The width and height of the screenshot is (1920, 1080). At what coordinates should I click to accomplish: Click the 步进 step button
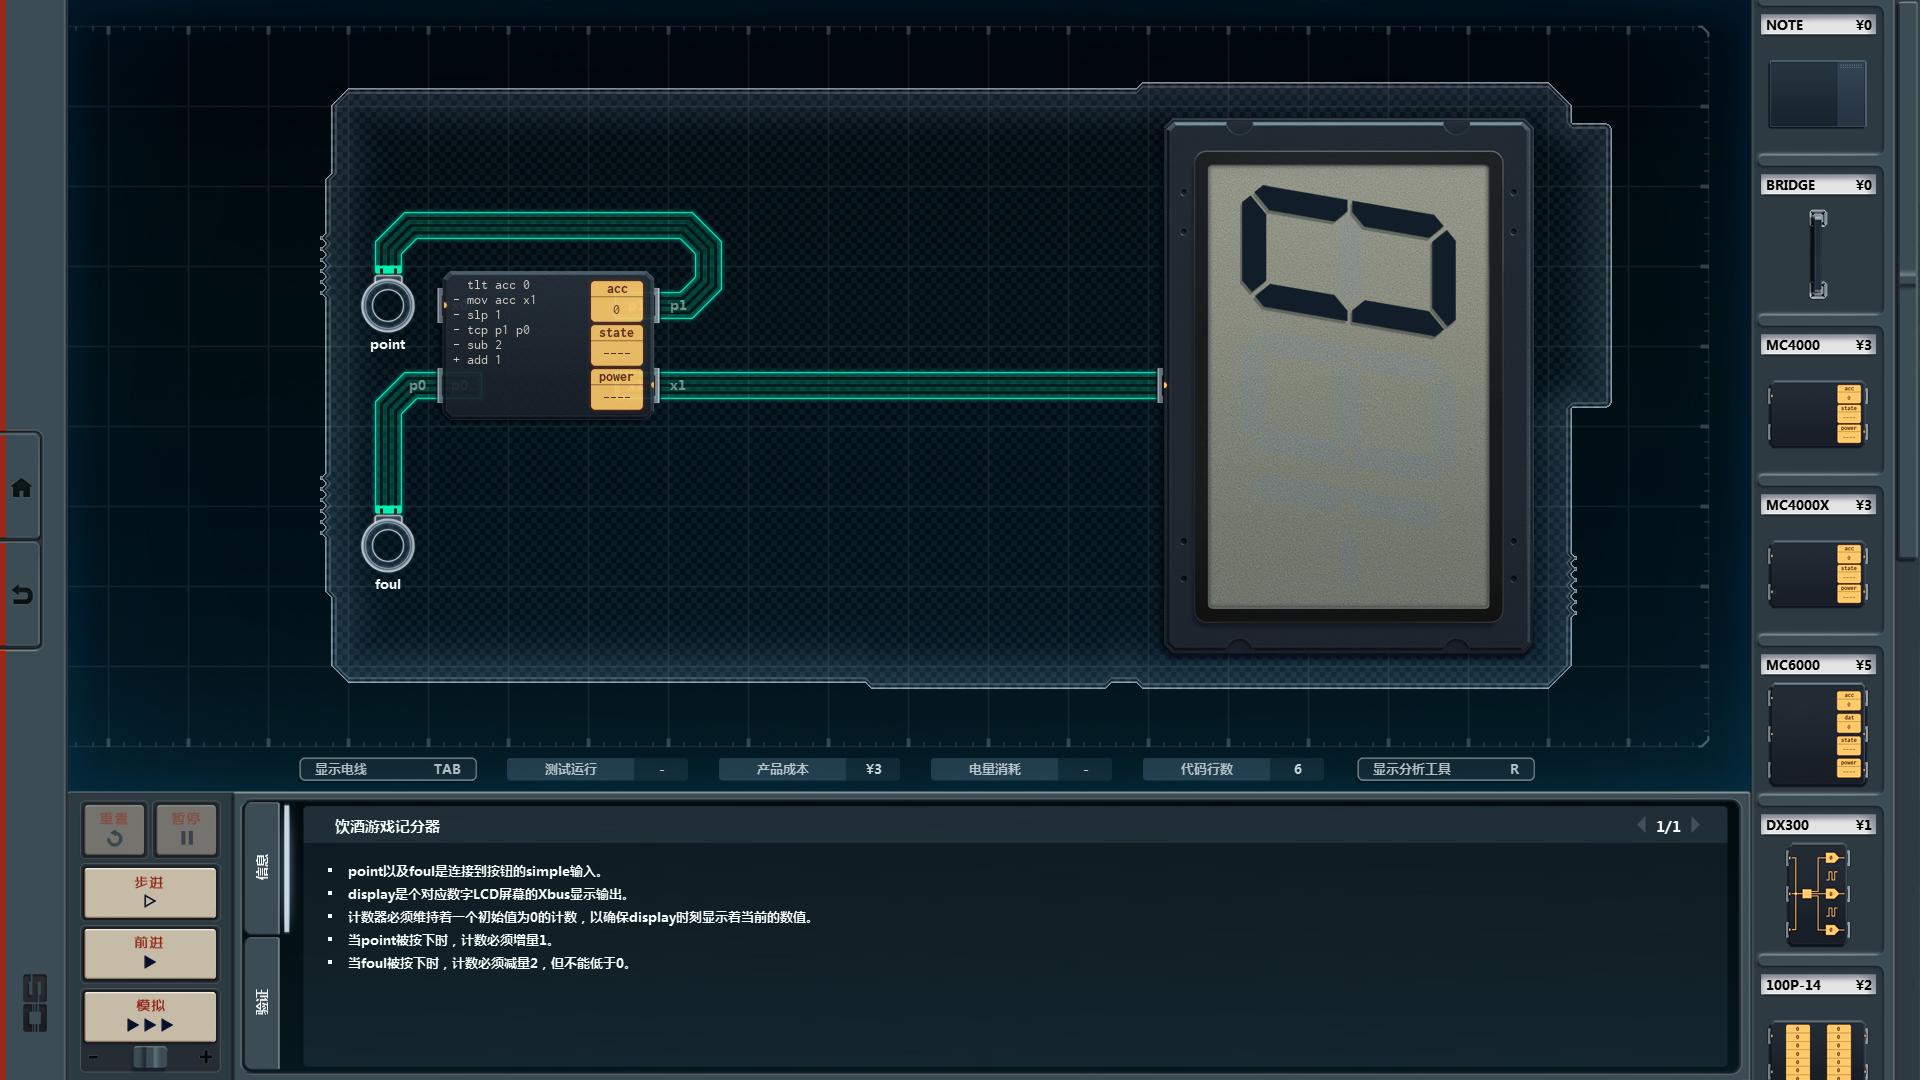pos(150,892)
